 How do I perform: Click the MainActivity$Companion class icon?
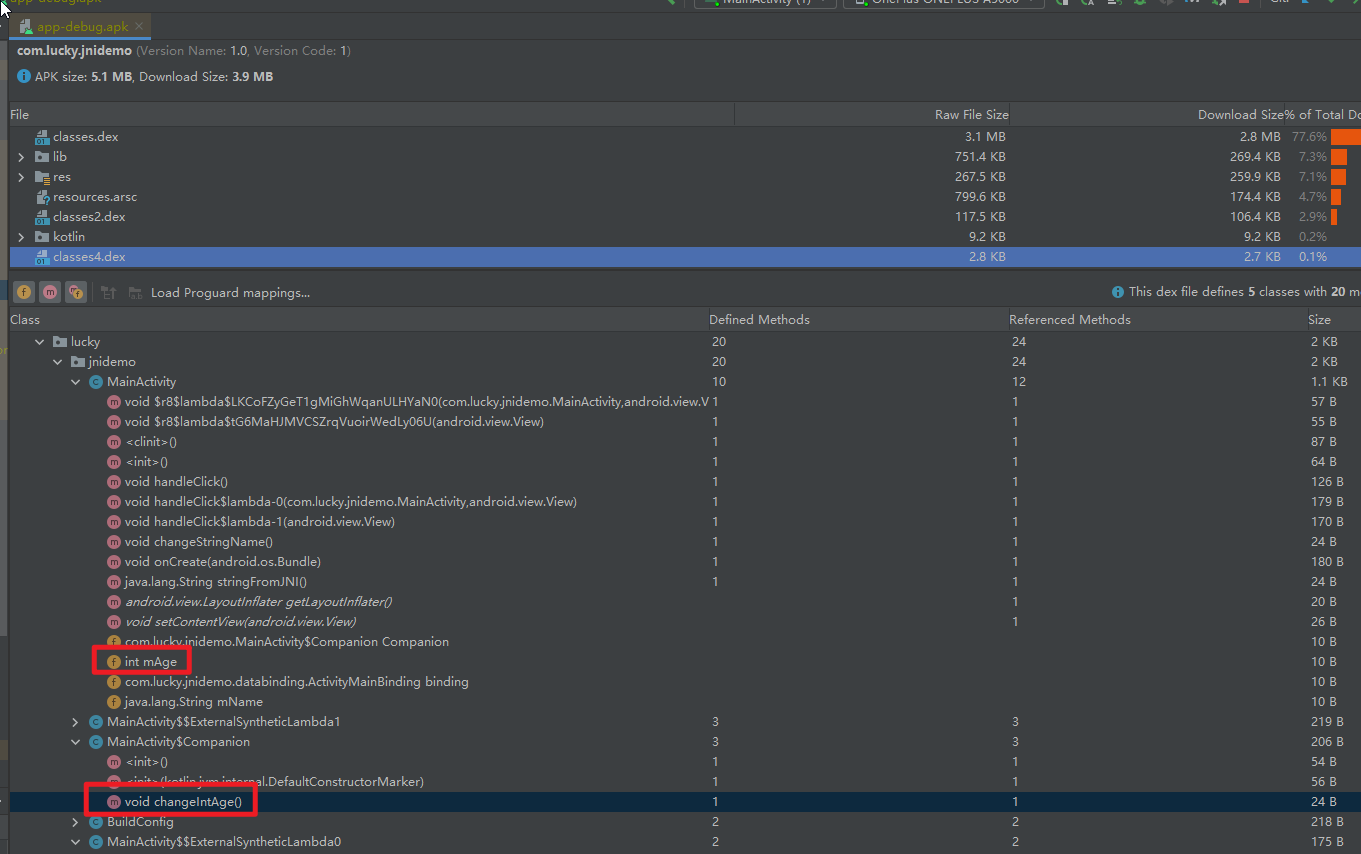click(96, 742)
